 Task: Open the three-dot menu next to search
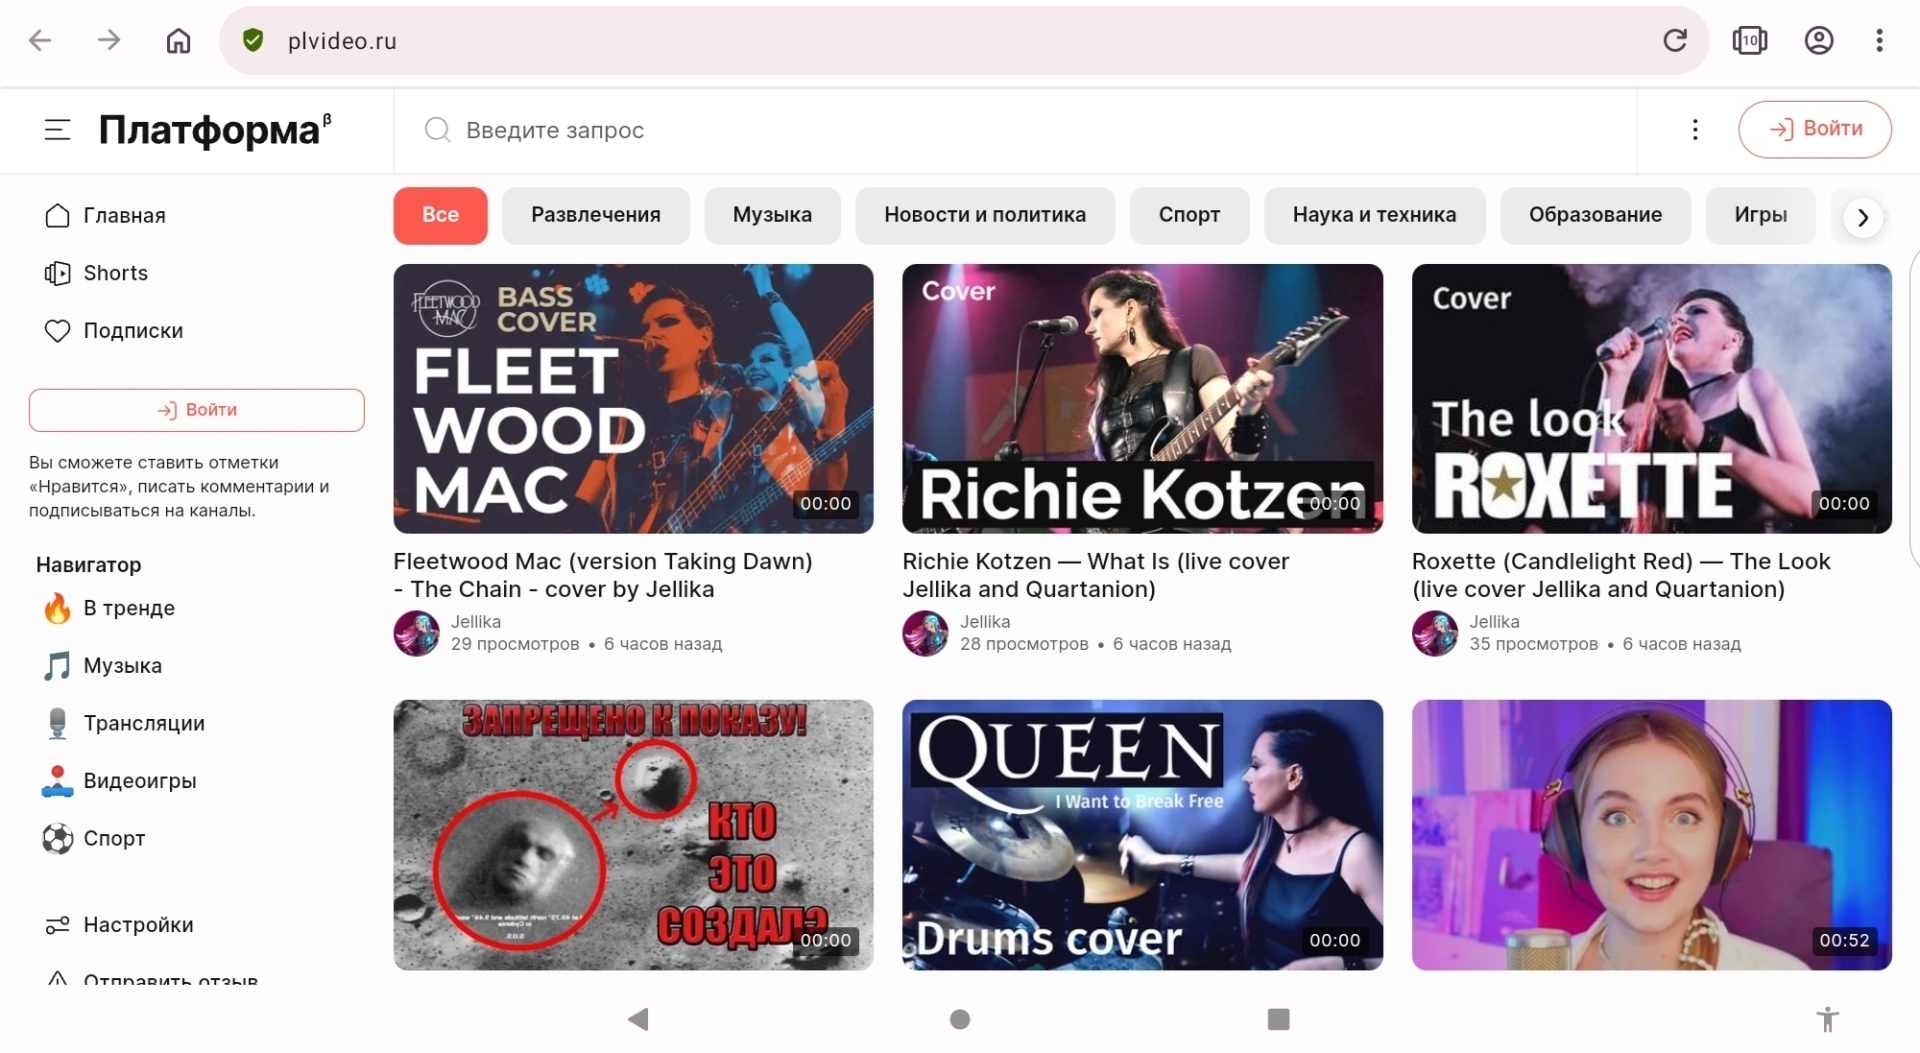click(x=1695, y=130)
